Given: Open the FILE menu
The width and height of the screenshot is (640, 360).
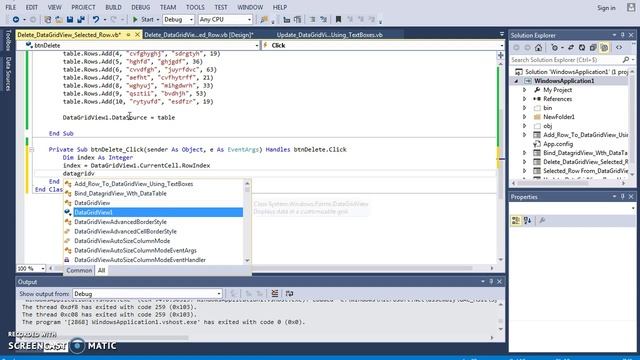Looking at the screenshot, I should click(x=11, y=7).
